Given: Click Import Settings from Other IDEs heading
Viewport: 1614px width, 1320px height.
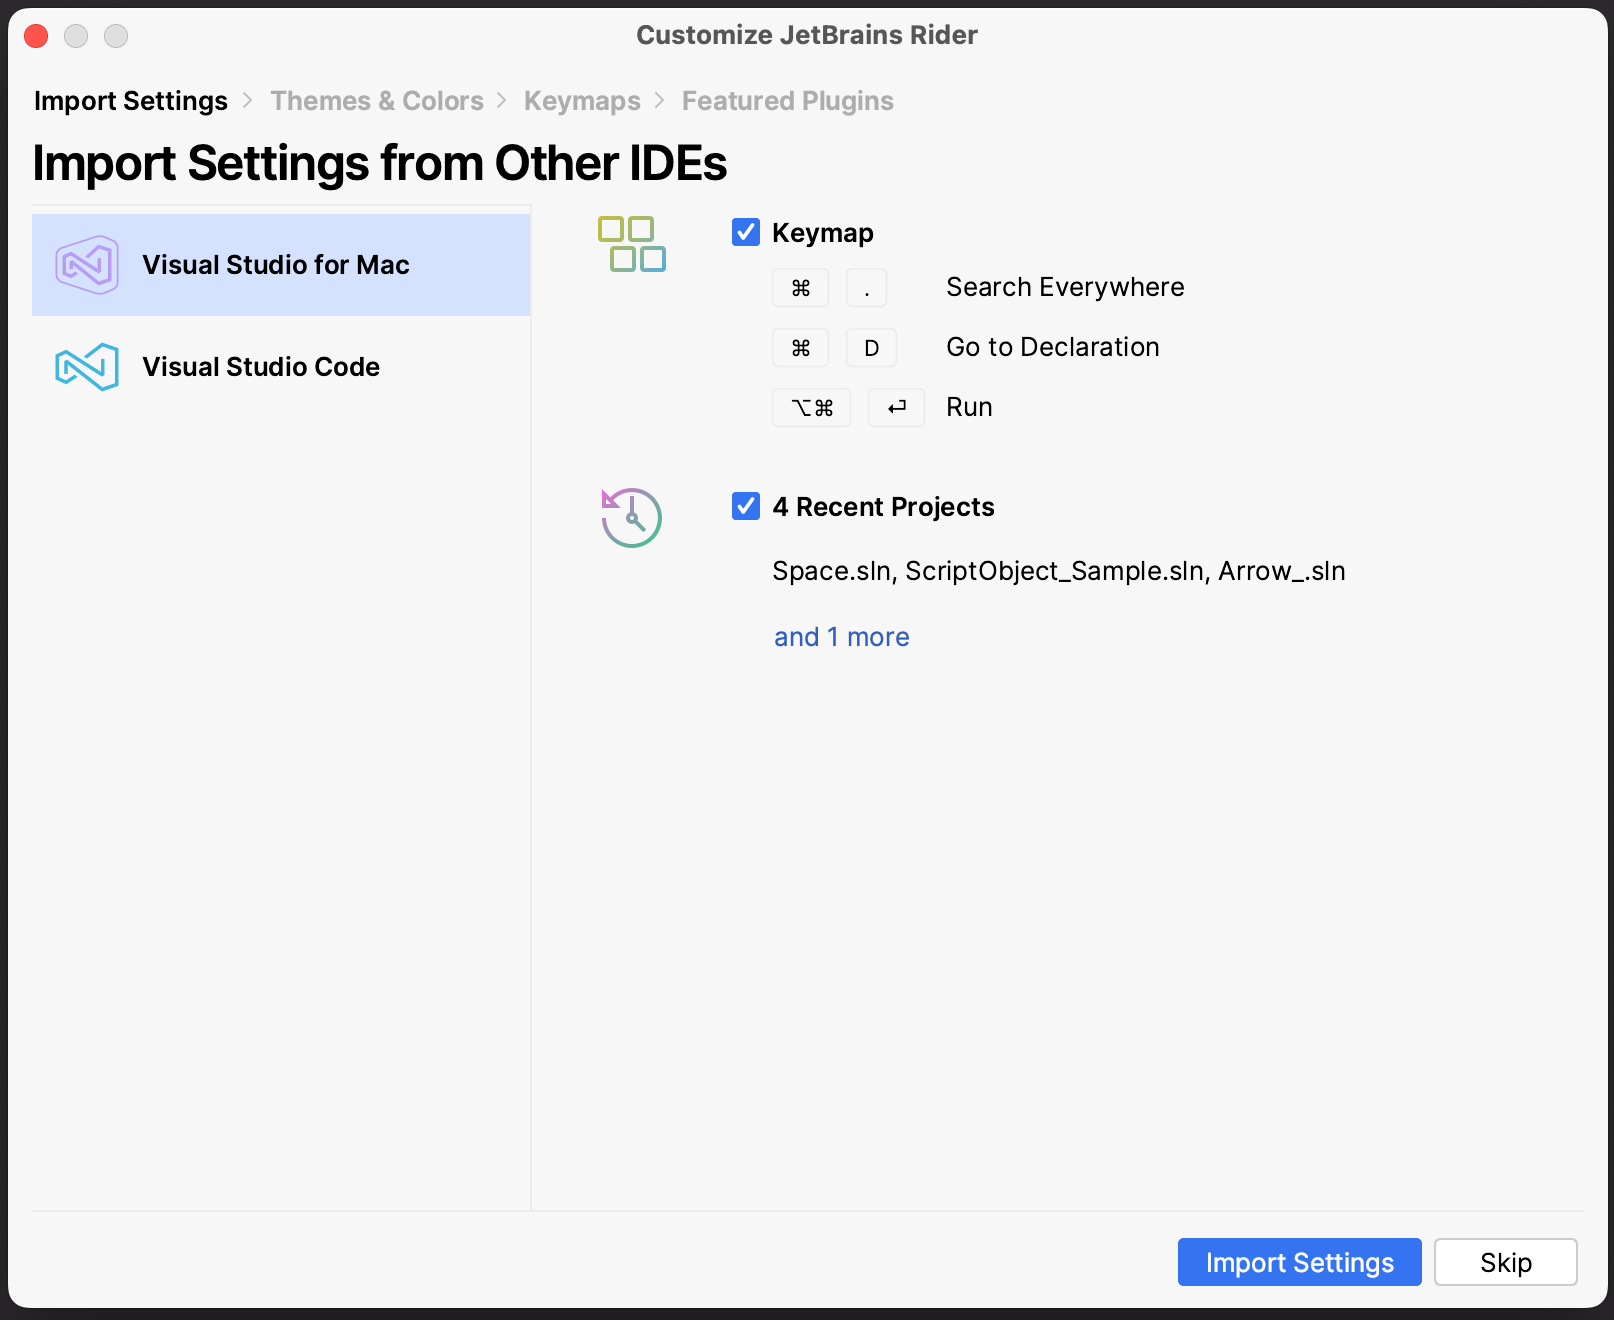Looking at the screenshot, I should point(380,163).
